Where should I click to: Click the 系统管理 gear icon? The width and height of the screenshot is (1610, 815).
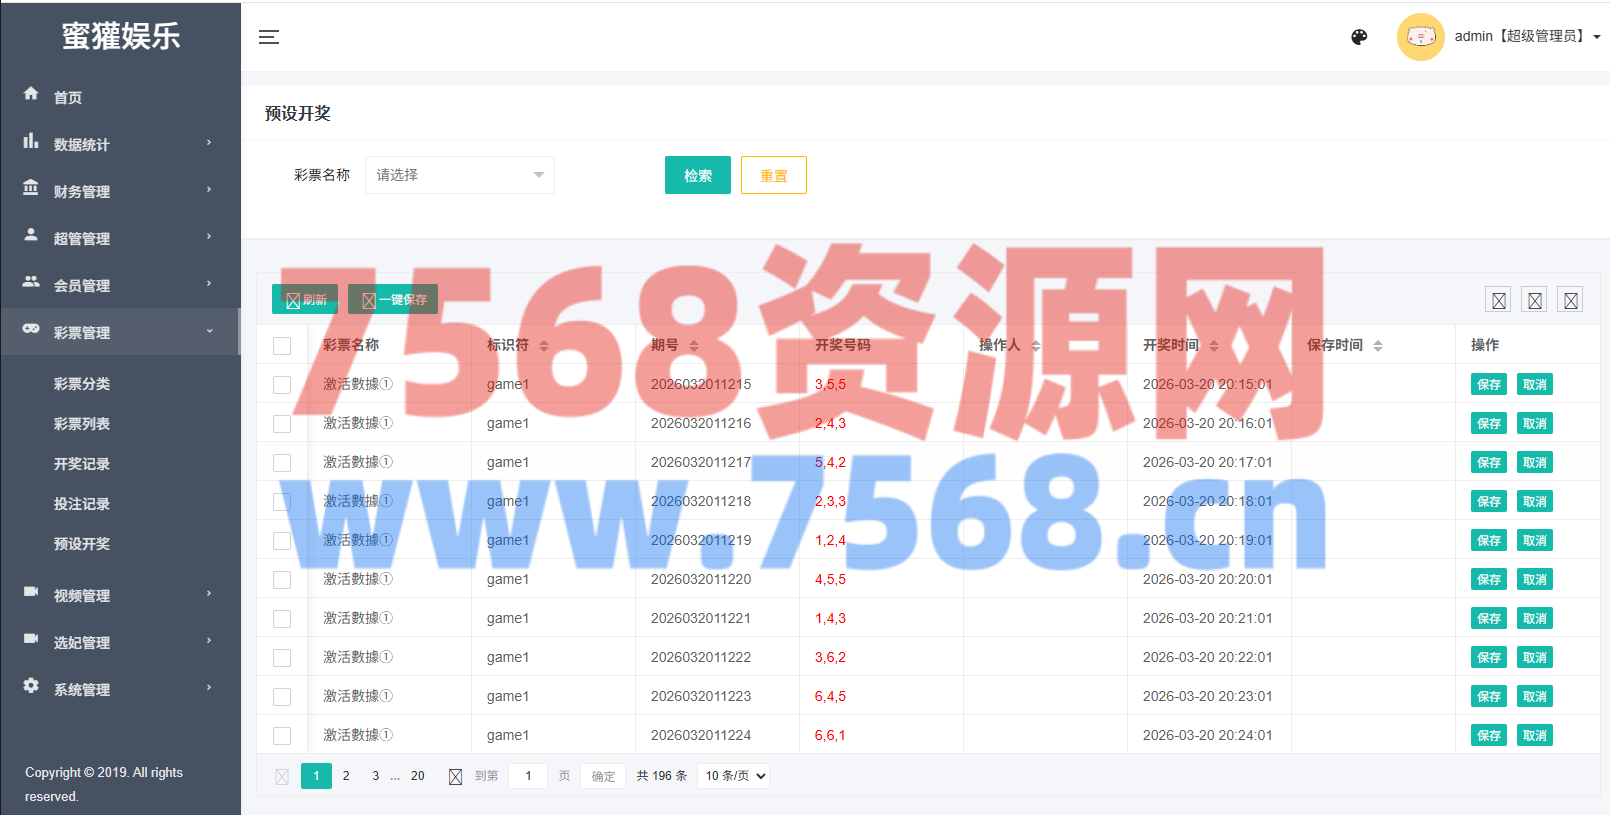31,686
